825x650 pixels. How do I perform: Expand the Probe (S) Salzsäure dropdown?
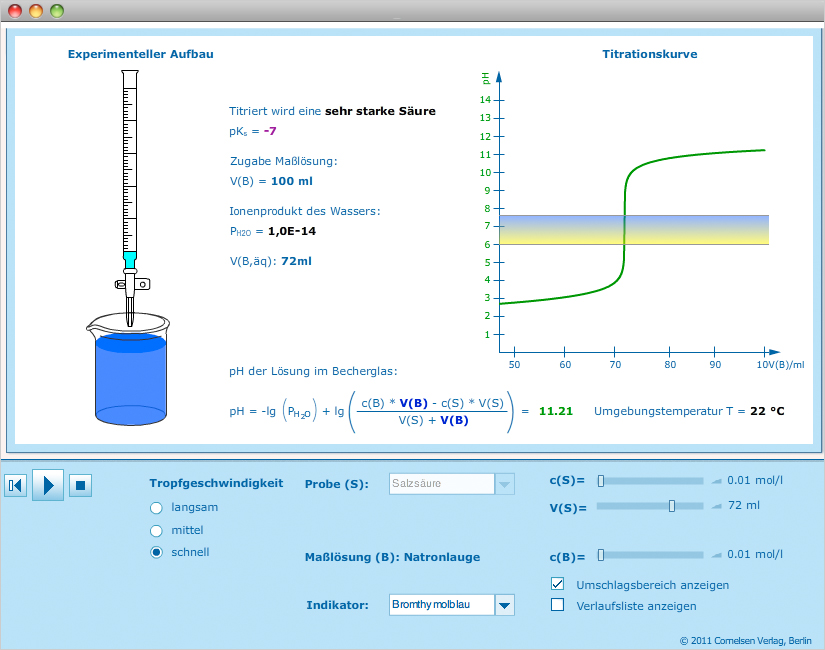tap(505, 484)
